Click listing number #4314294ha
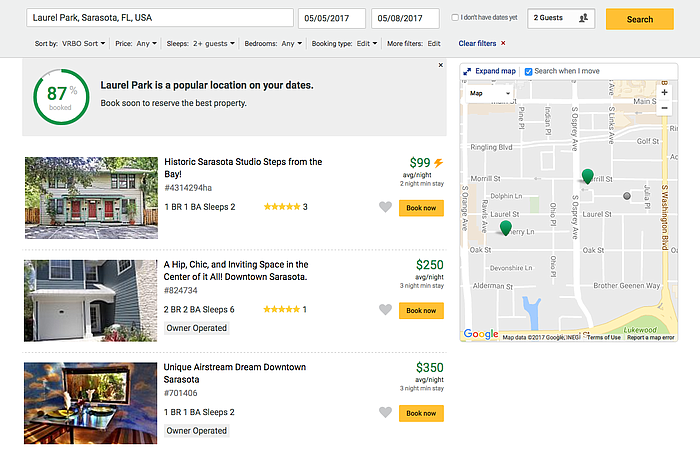 pyautogui.click(x=188, y=188)
